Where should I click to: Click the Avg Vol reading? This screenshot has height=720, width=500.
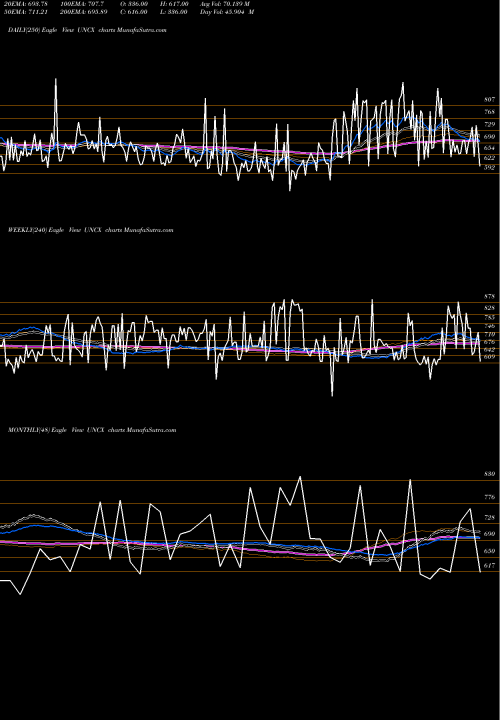pyautogui.click(x=225, y=4)
